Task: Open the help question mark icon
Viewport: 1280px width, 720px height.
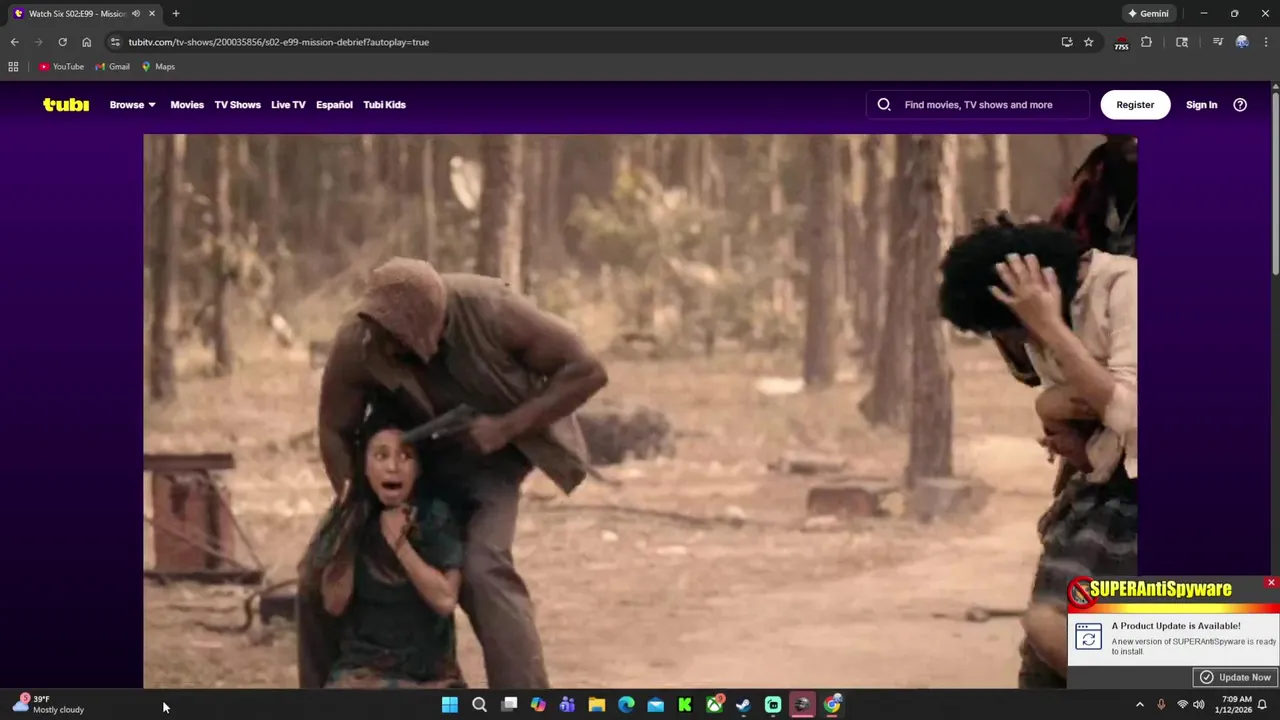Action: coord(1240,105)
